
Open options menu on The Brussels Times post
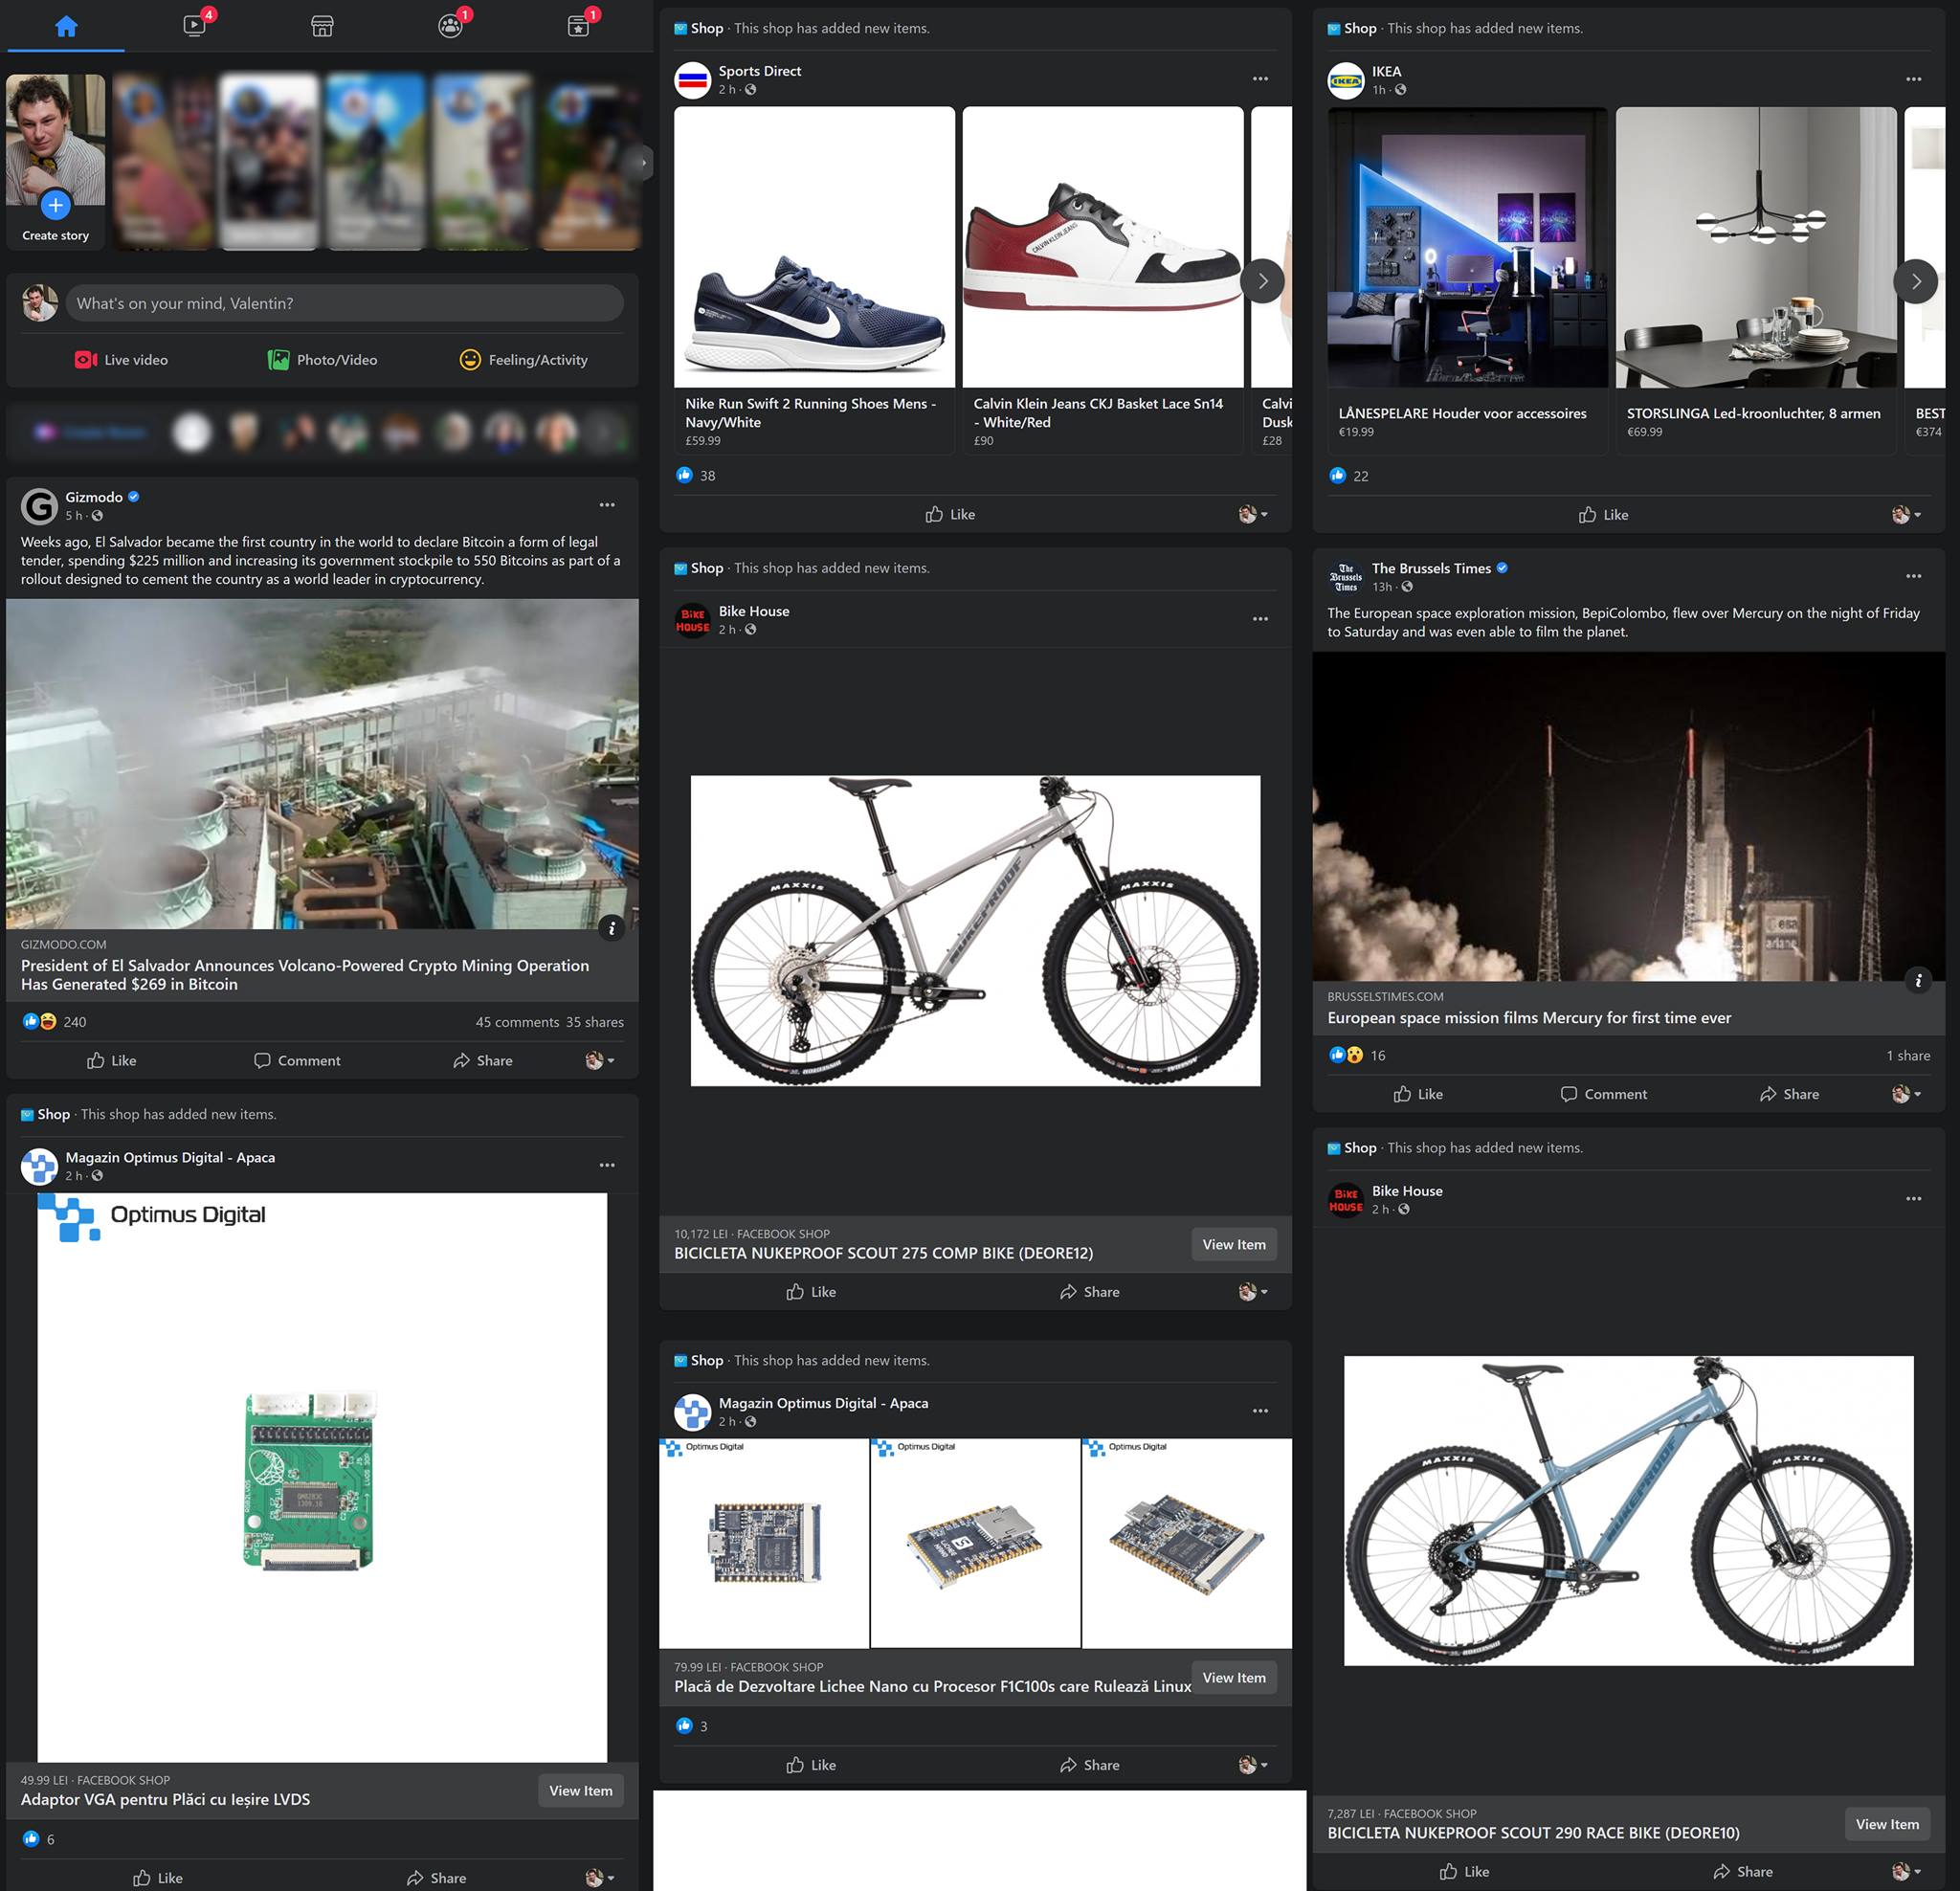click(x=1913, y=576)
